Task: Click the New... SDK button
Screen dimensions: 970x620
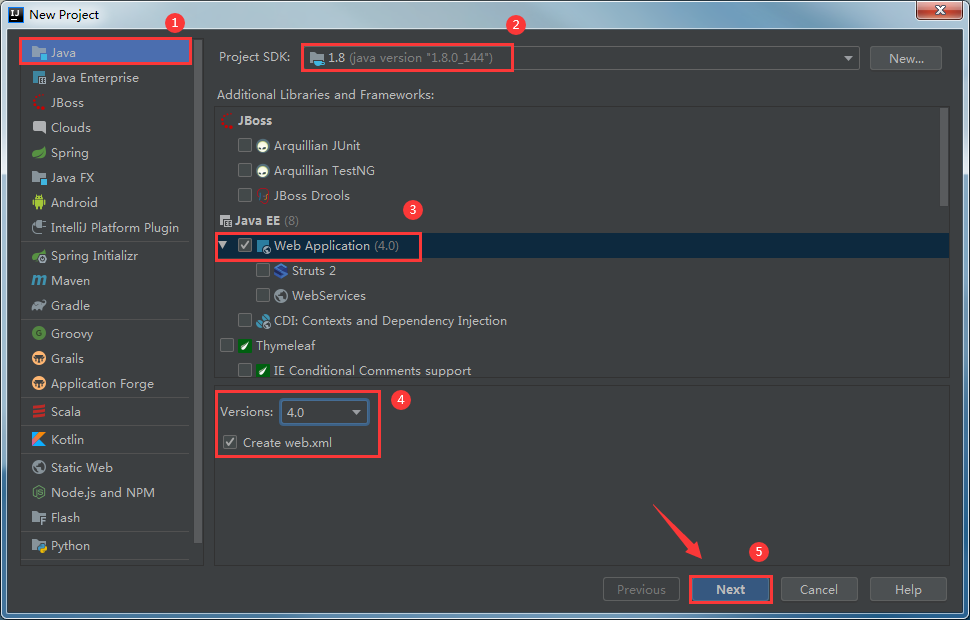Action: 906,58
